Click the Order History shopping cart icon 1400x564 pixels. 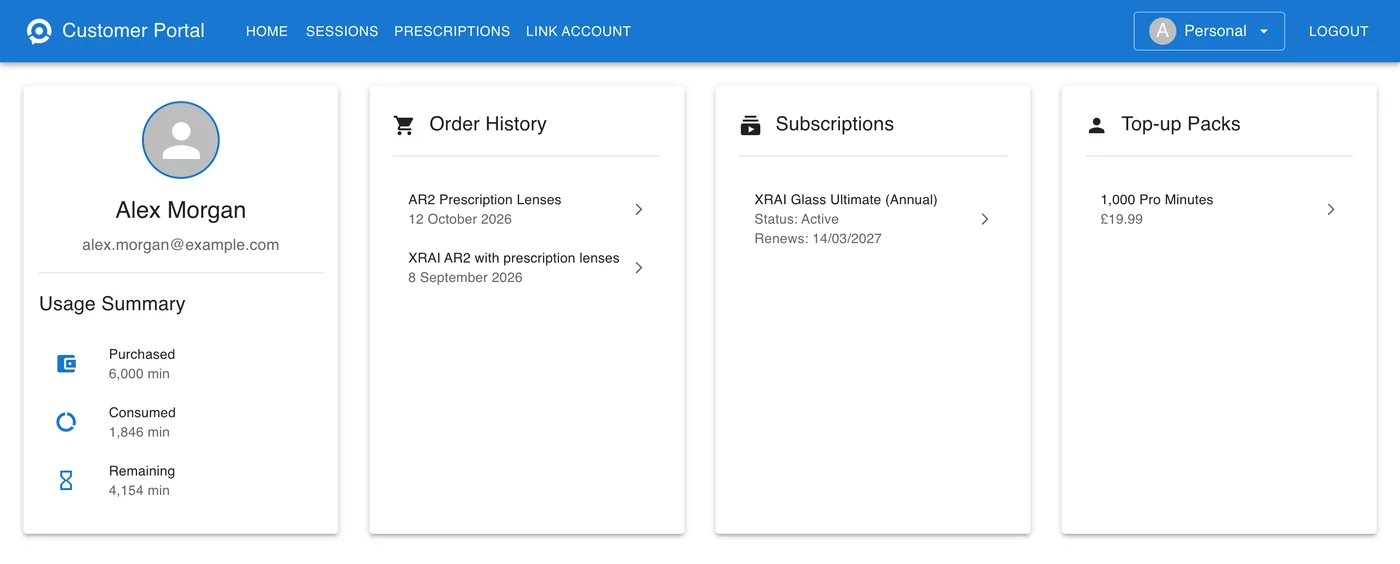pyautogui.click(x=404, y=125)
